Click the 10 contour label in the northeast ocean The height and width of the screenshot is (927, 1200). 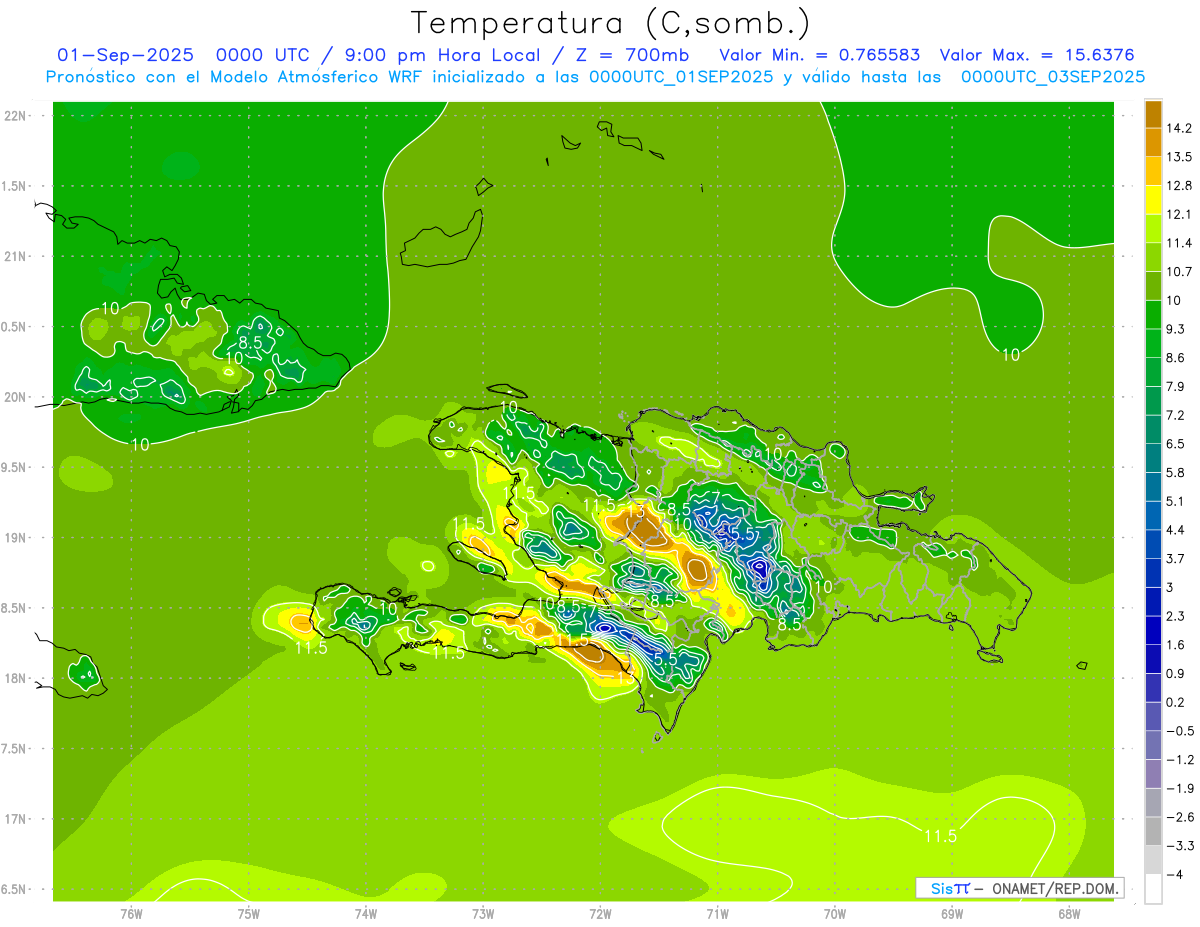click(1011, 354)
